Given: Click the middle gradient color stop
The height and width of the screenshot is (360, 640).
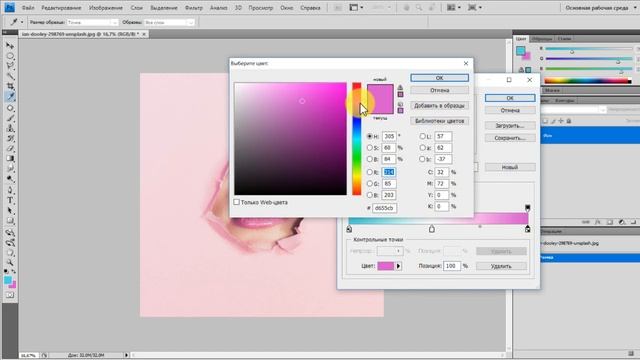Looking at the screenshot, I should pyautogui.click(x=432, y=229).
